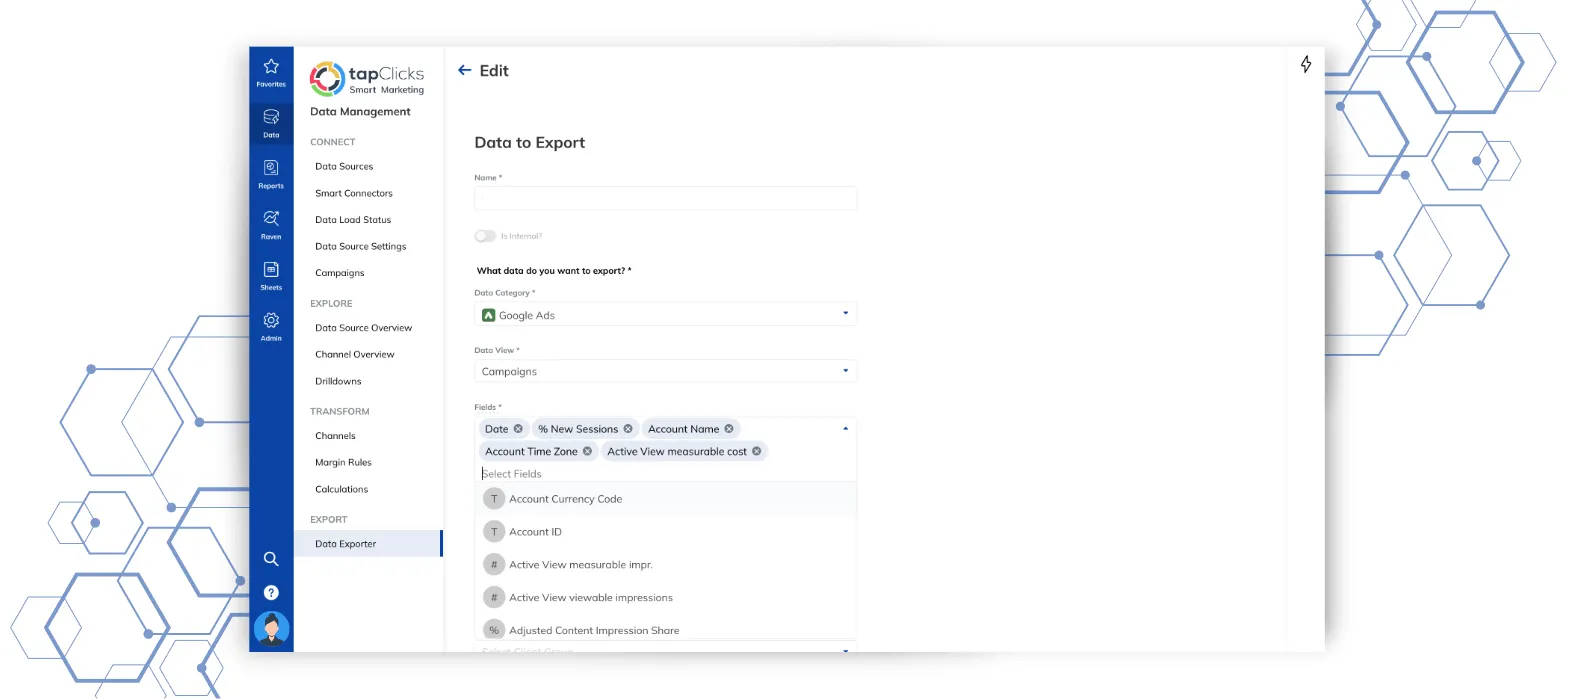Click the Data to Export heading
The image size is (1575, 700).
click(530, 143)
